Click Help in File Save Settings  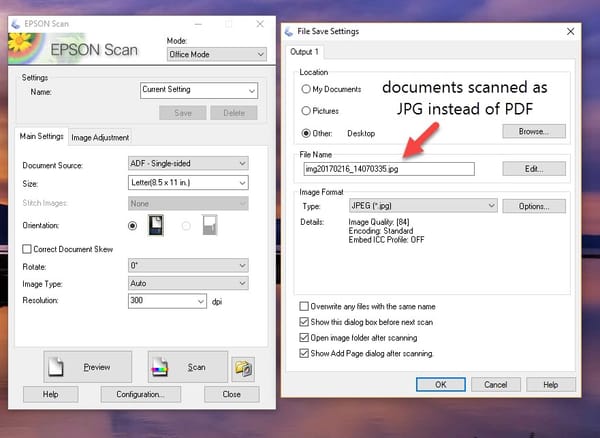tap(551, 384)
